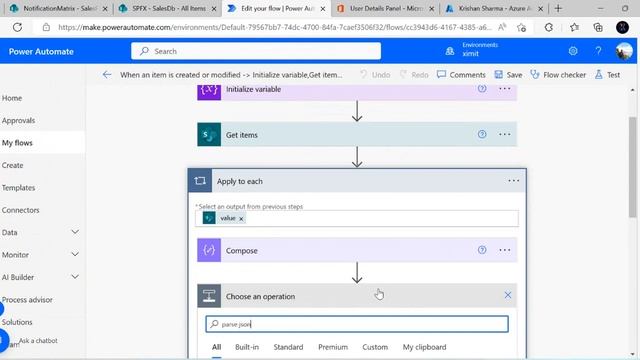
Task: Click help icon on Get items step
Action: (x=482, y=134)
